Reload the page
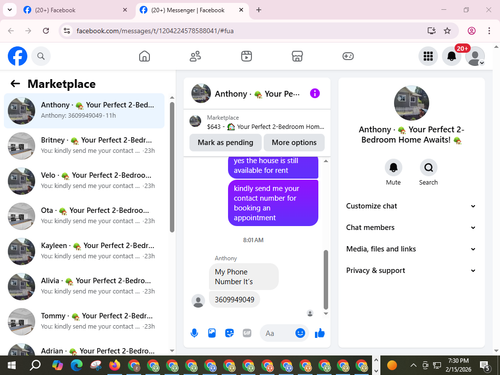Viewport: 500px width, 375px height. pyautogui.click(x=46, y=31)
